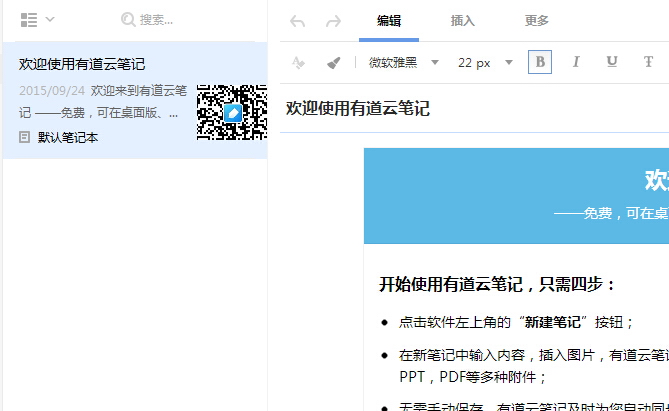This screenshot has height=411, width=669.
Task: Click the QR code note thumbnail
Action: 232,112
